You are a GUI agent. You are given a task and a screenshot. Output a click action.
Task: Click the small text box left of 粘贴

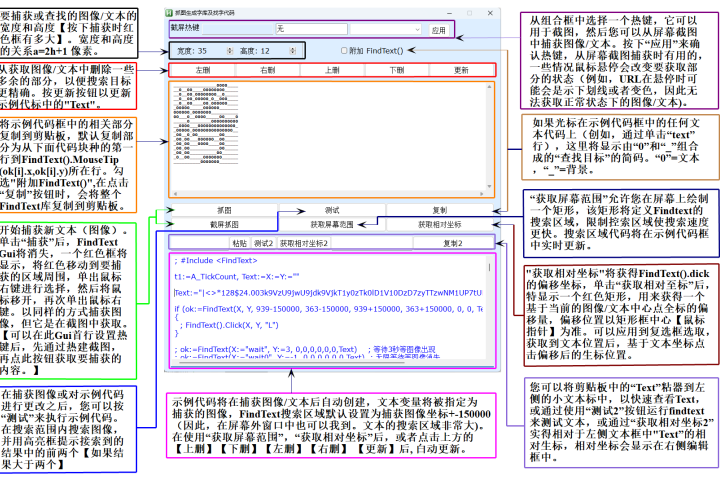point(200,243)
